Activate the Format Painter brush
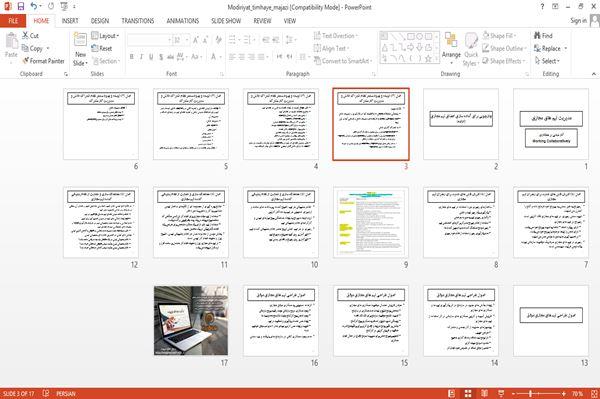The width and height of the screenshot is (600, 399). pos(43,61)
